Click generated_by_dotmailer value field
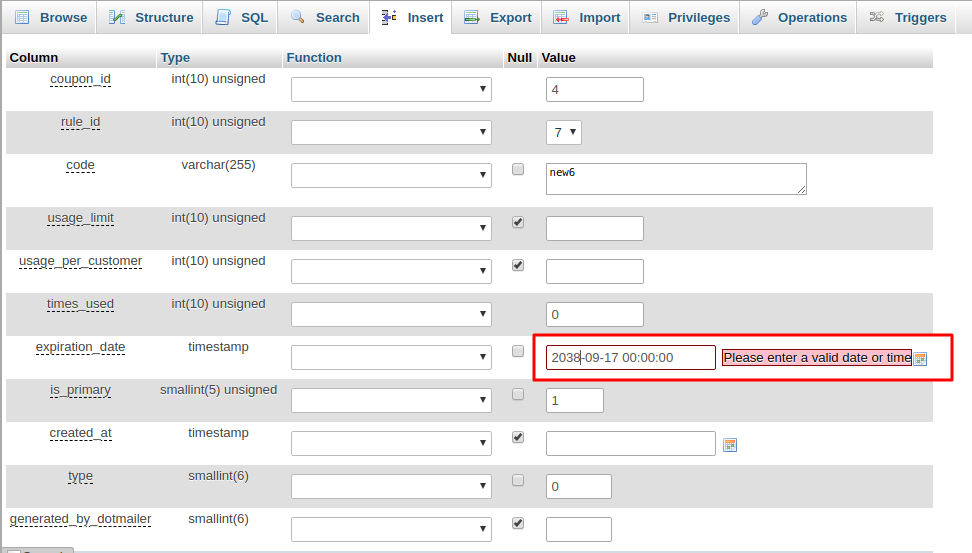Viewport: 972px width, 553px height. click(578, 529)
